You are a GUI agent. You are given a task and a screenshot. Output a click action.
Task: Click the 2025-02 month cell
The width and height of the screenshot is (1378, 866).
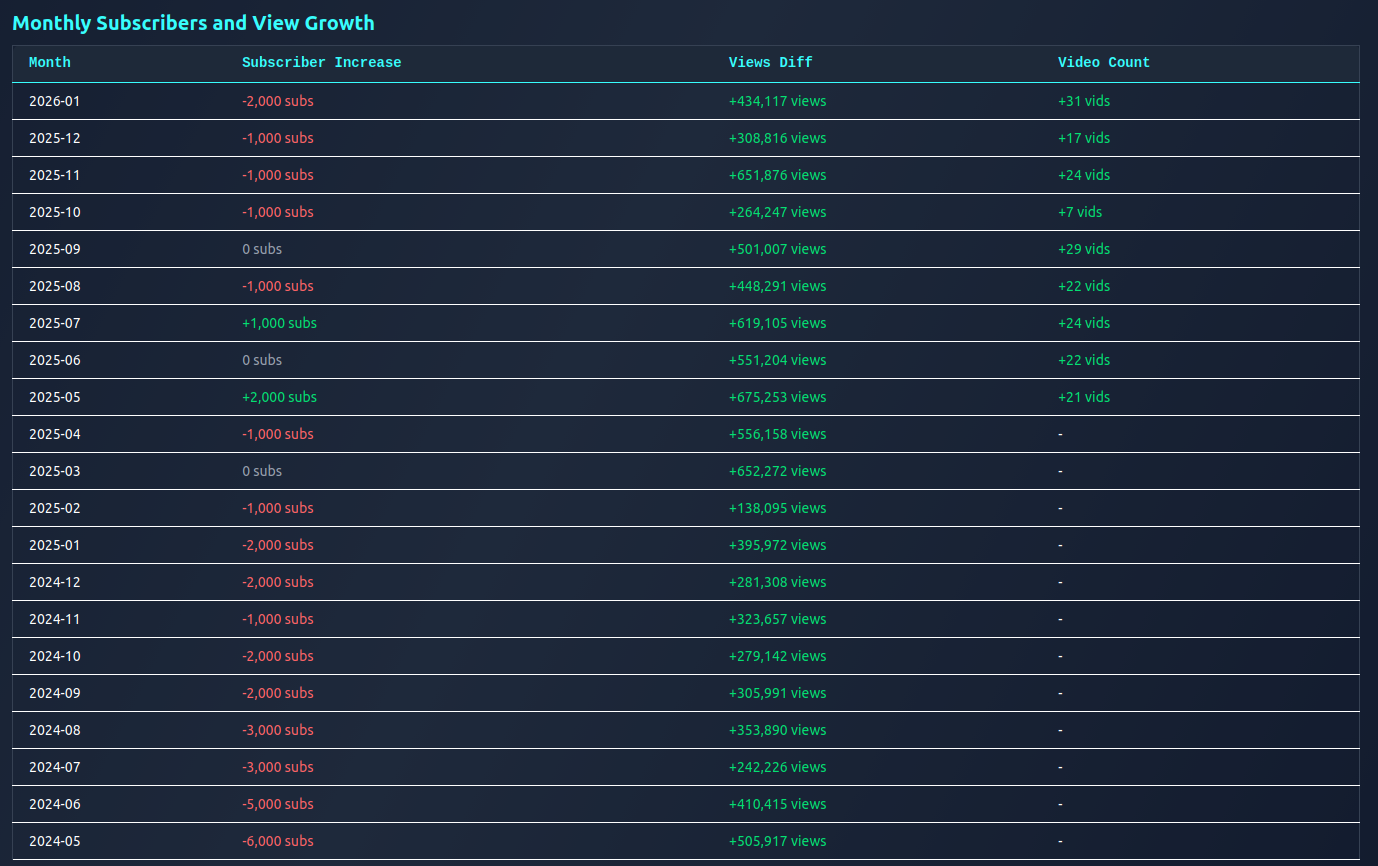[x=54, y=508]
